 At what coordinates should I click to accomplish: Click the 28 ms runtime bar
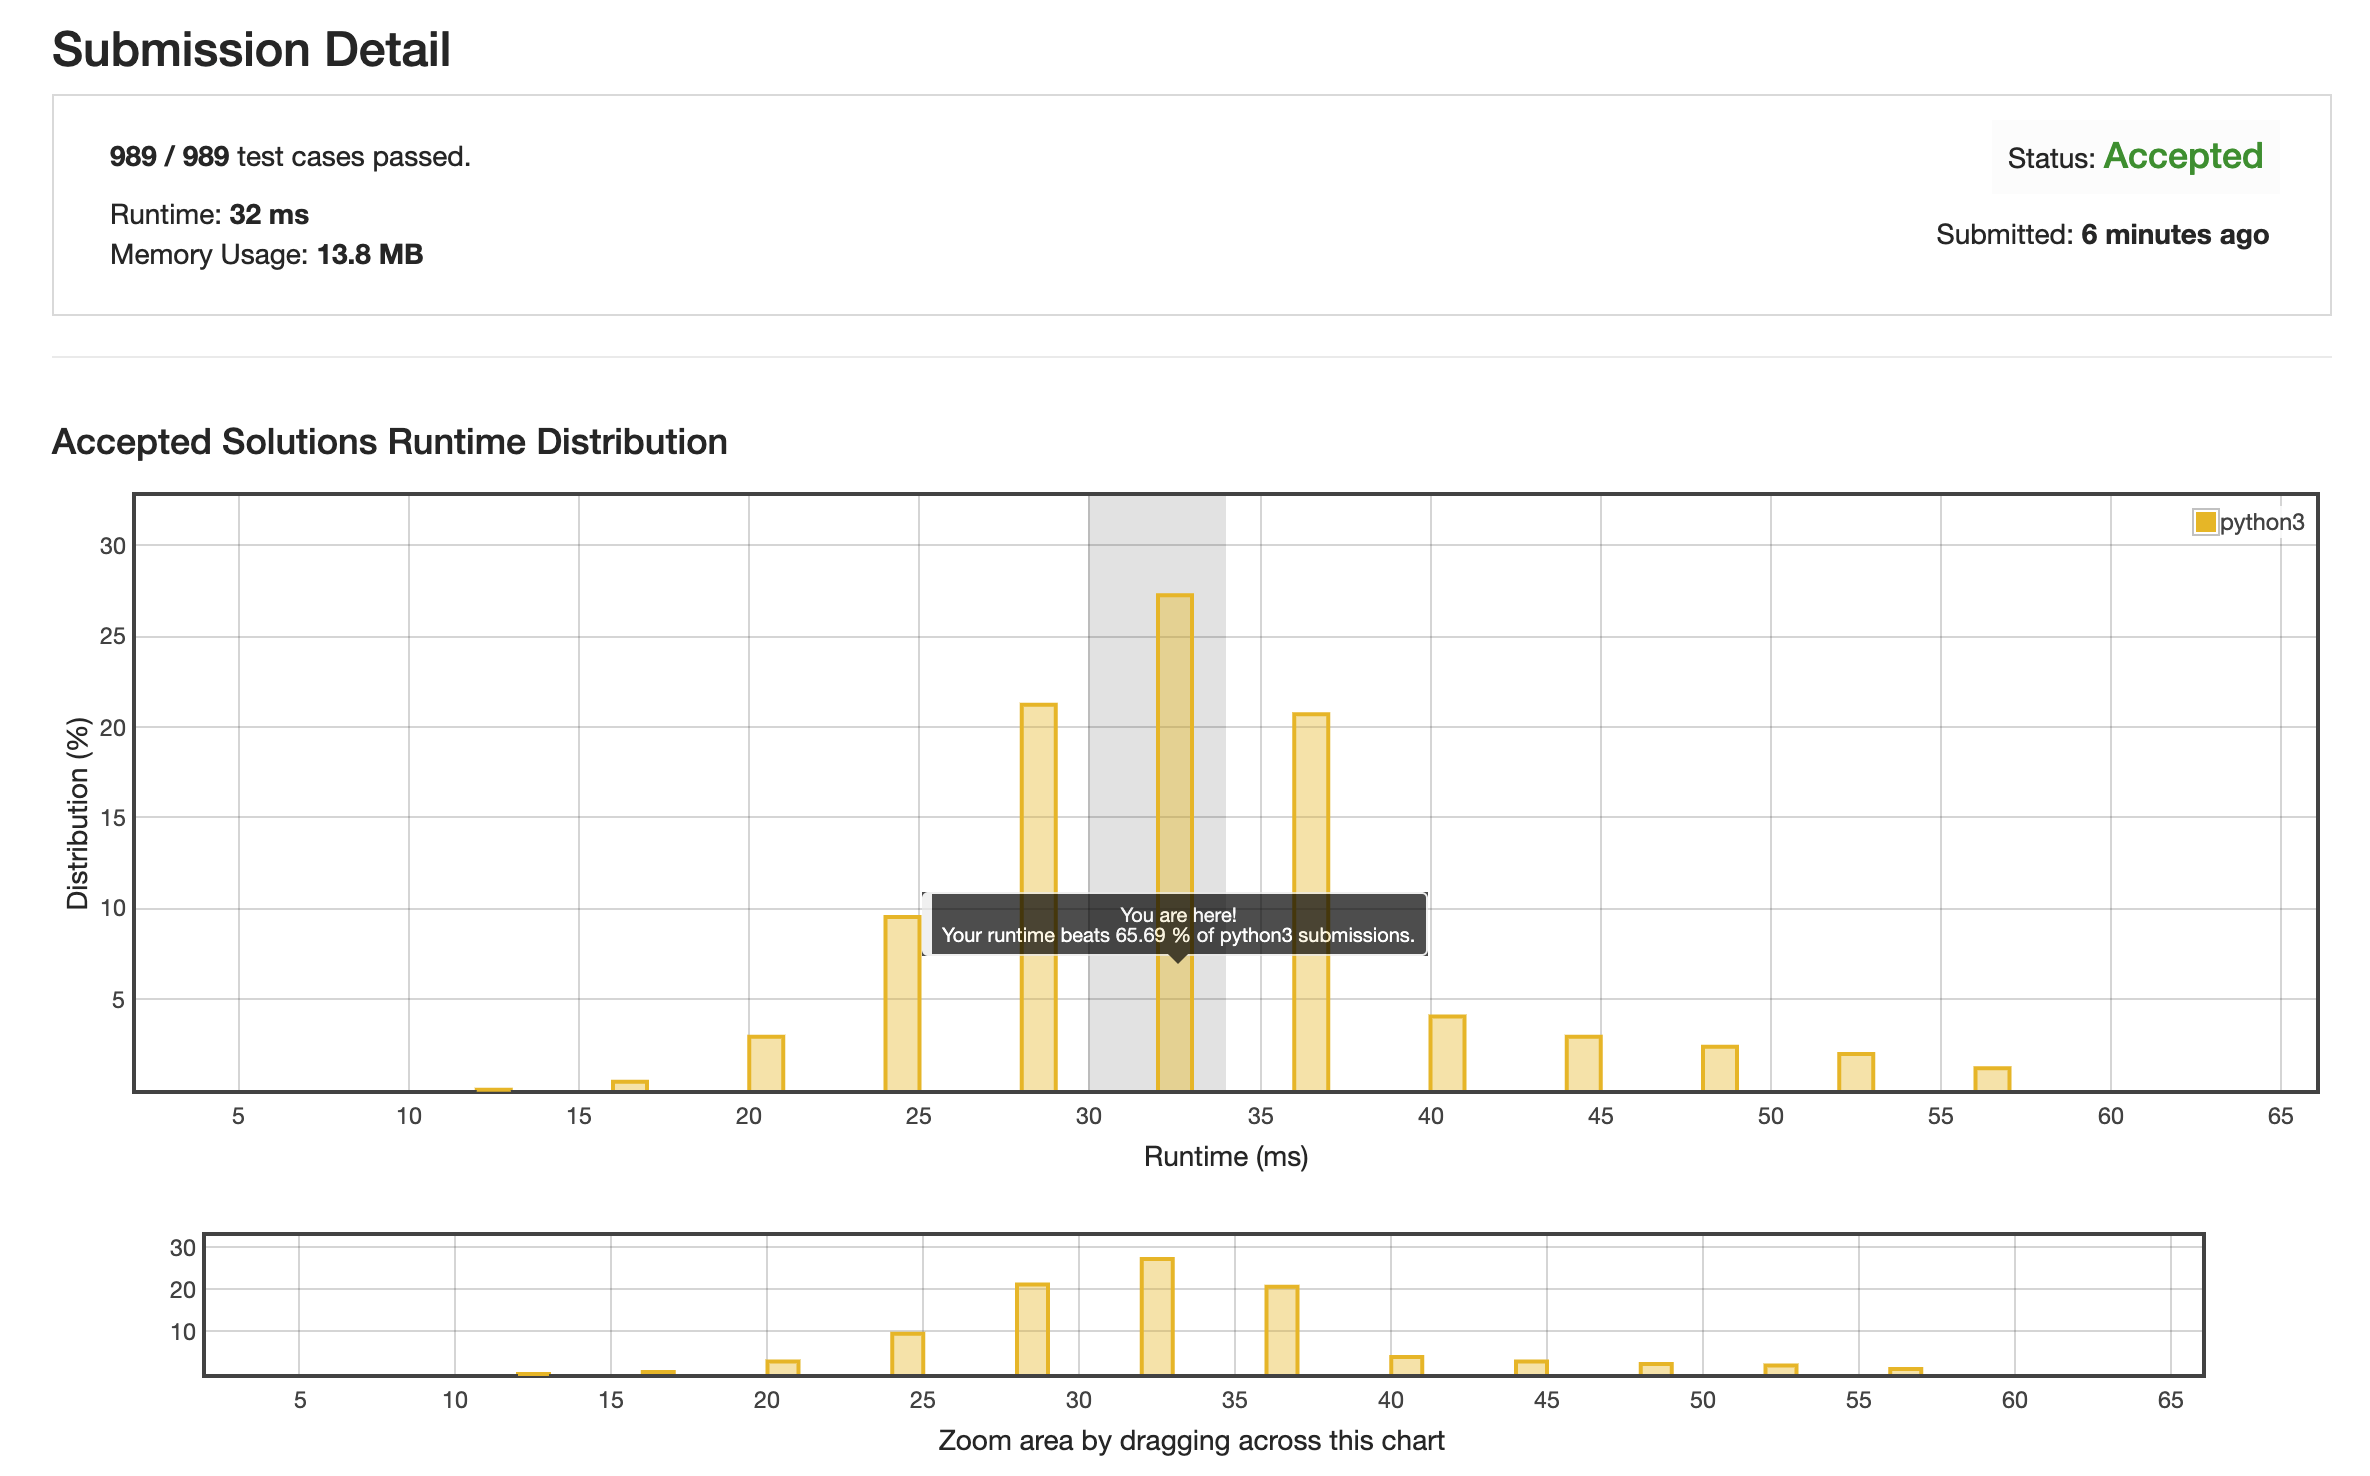click(x=1038, y=800)
